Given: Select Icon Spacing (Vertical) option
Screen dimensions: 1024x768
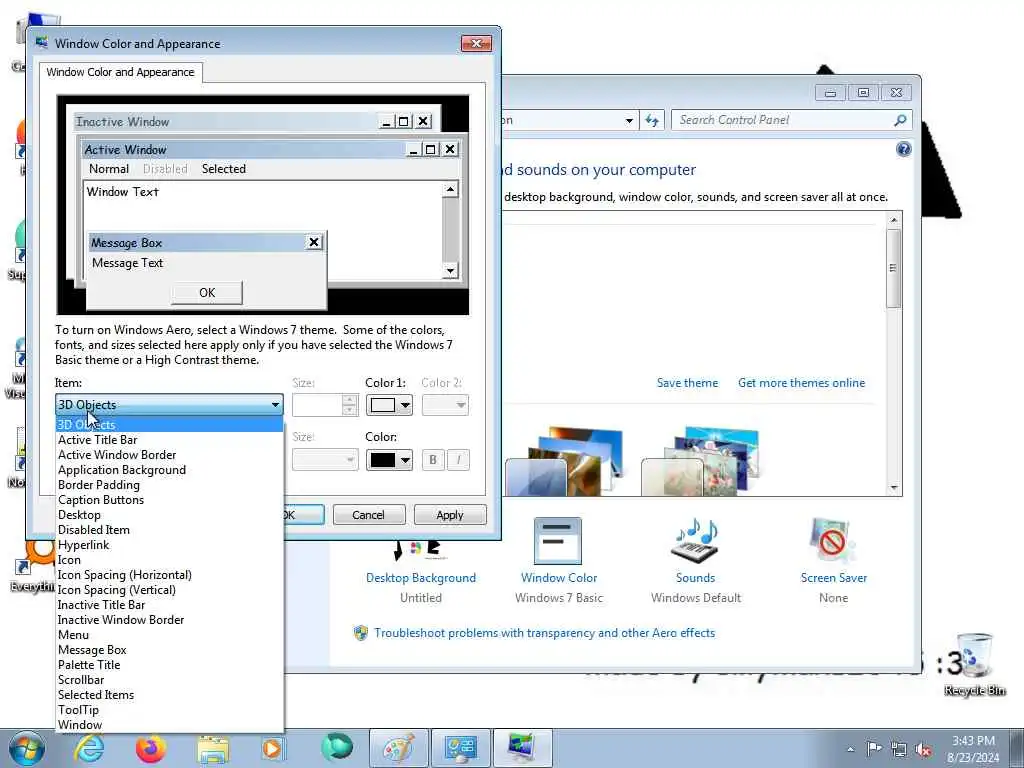Looking at the screenshot, I should [x=170, y=590].
